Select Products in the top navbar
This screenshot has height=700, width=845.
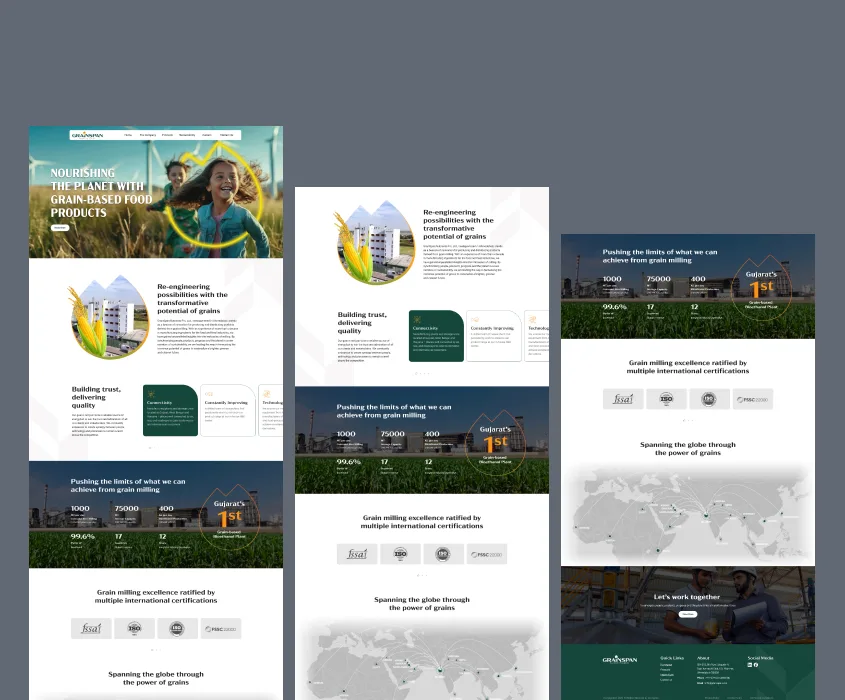point(168,135)
